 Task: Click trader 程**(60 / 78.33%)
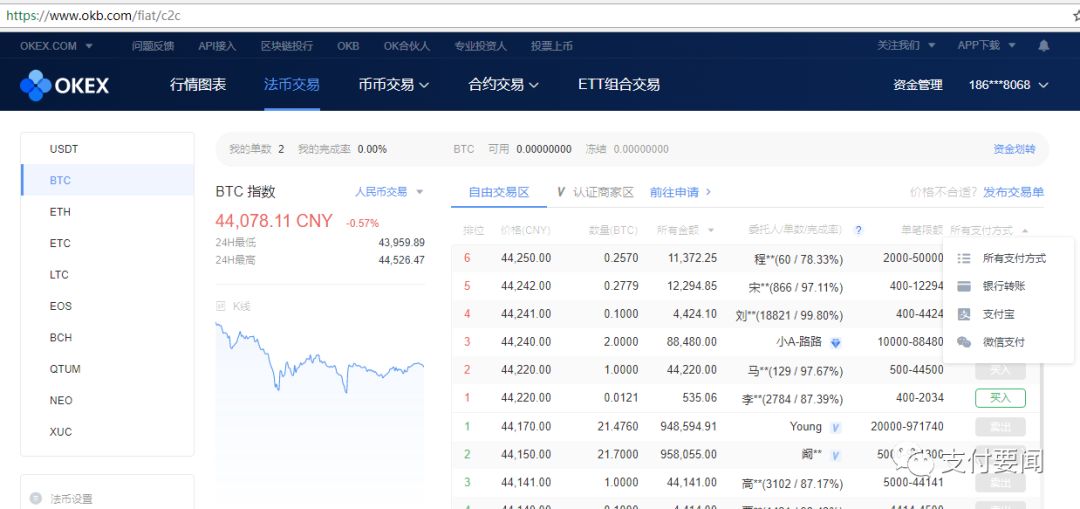(799, 259)
